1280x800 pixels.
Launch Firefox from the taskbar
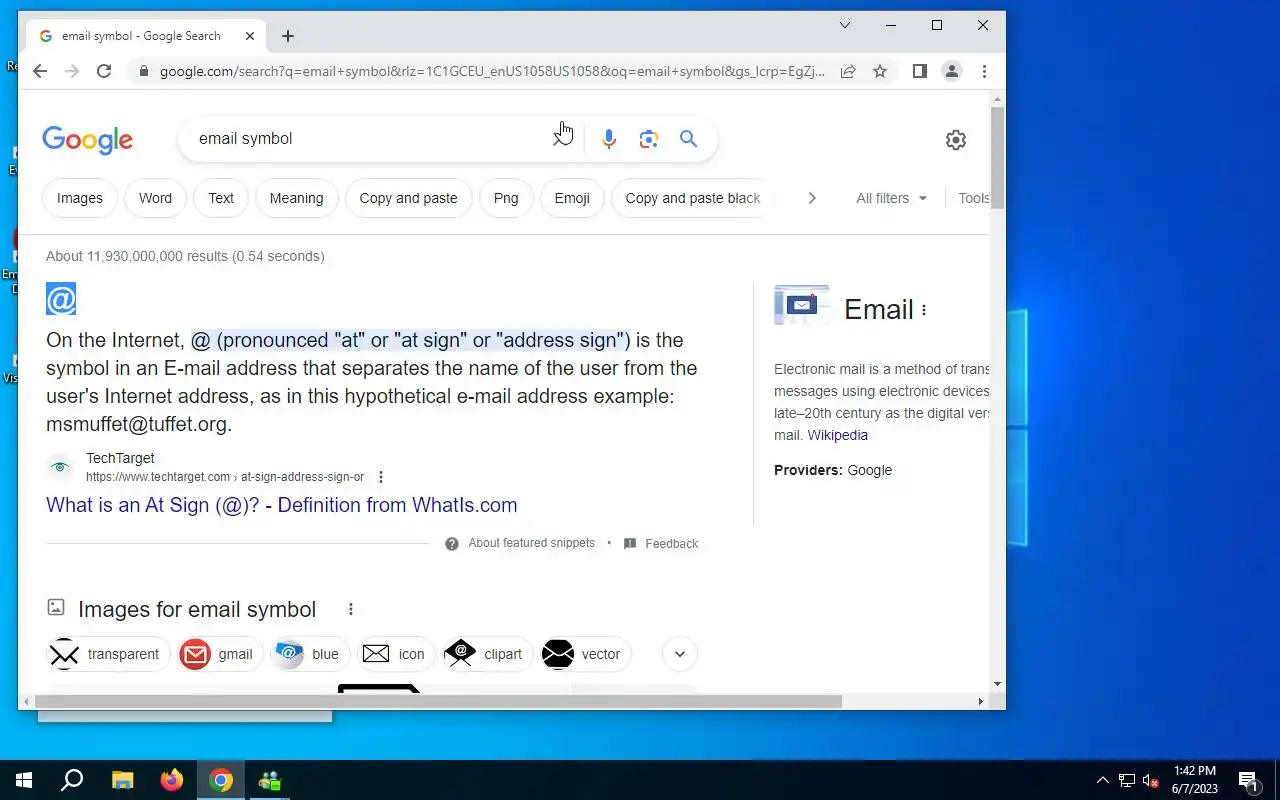(x=172, y=780)
